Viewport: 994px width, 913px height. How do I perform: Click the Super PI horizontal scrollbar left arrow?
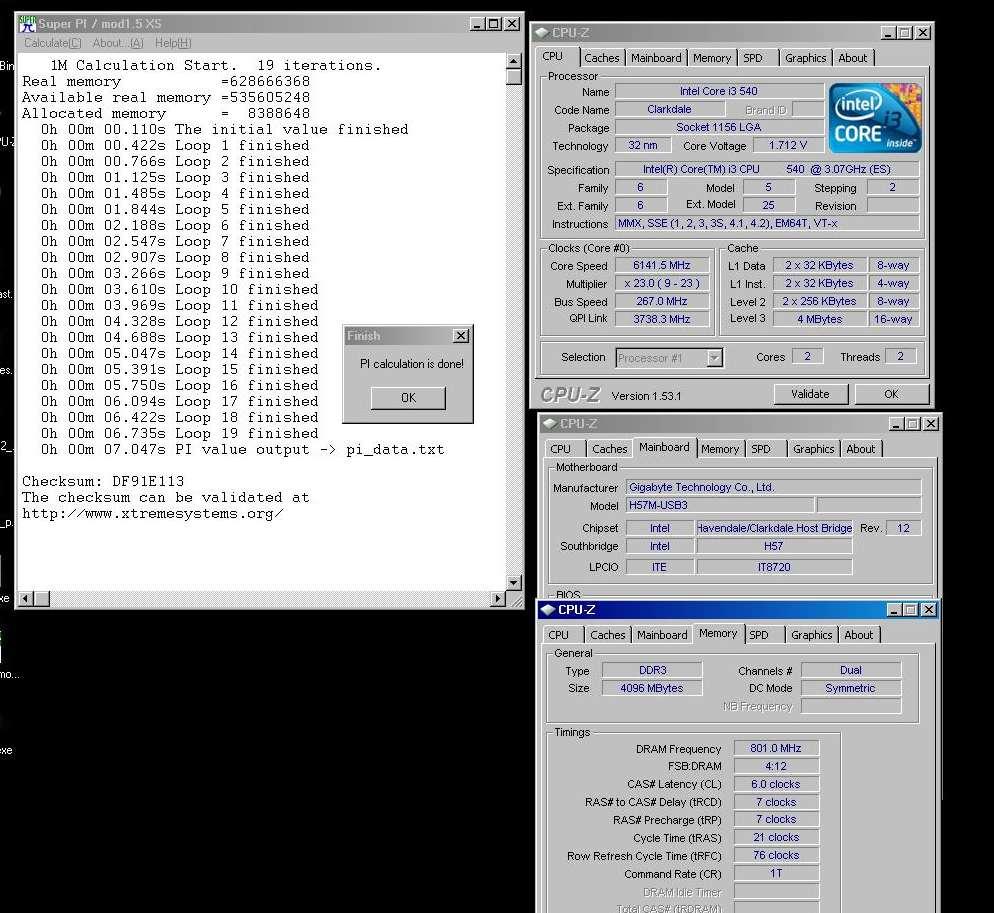click(x=25, y=598)
